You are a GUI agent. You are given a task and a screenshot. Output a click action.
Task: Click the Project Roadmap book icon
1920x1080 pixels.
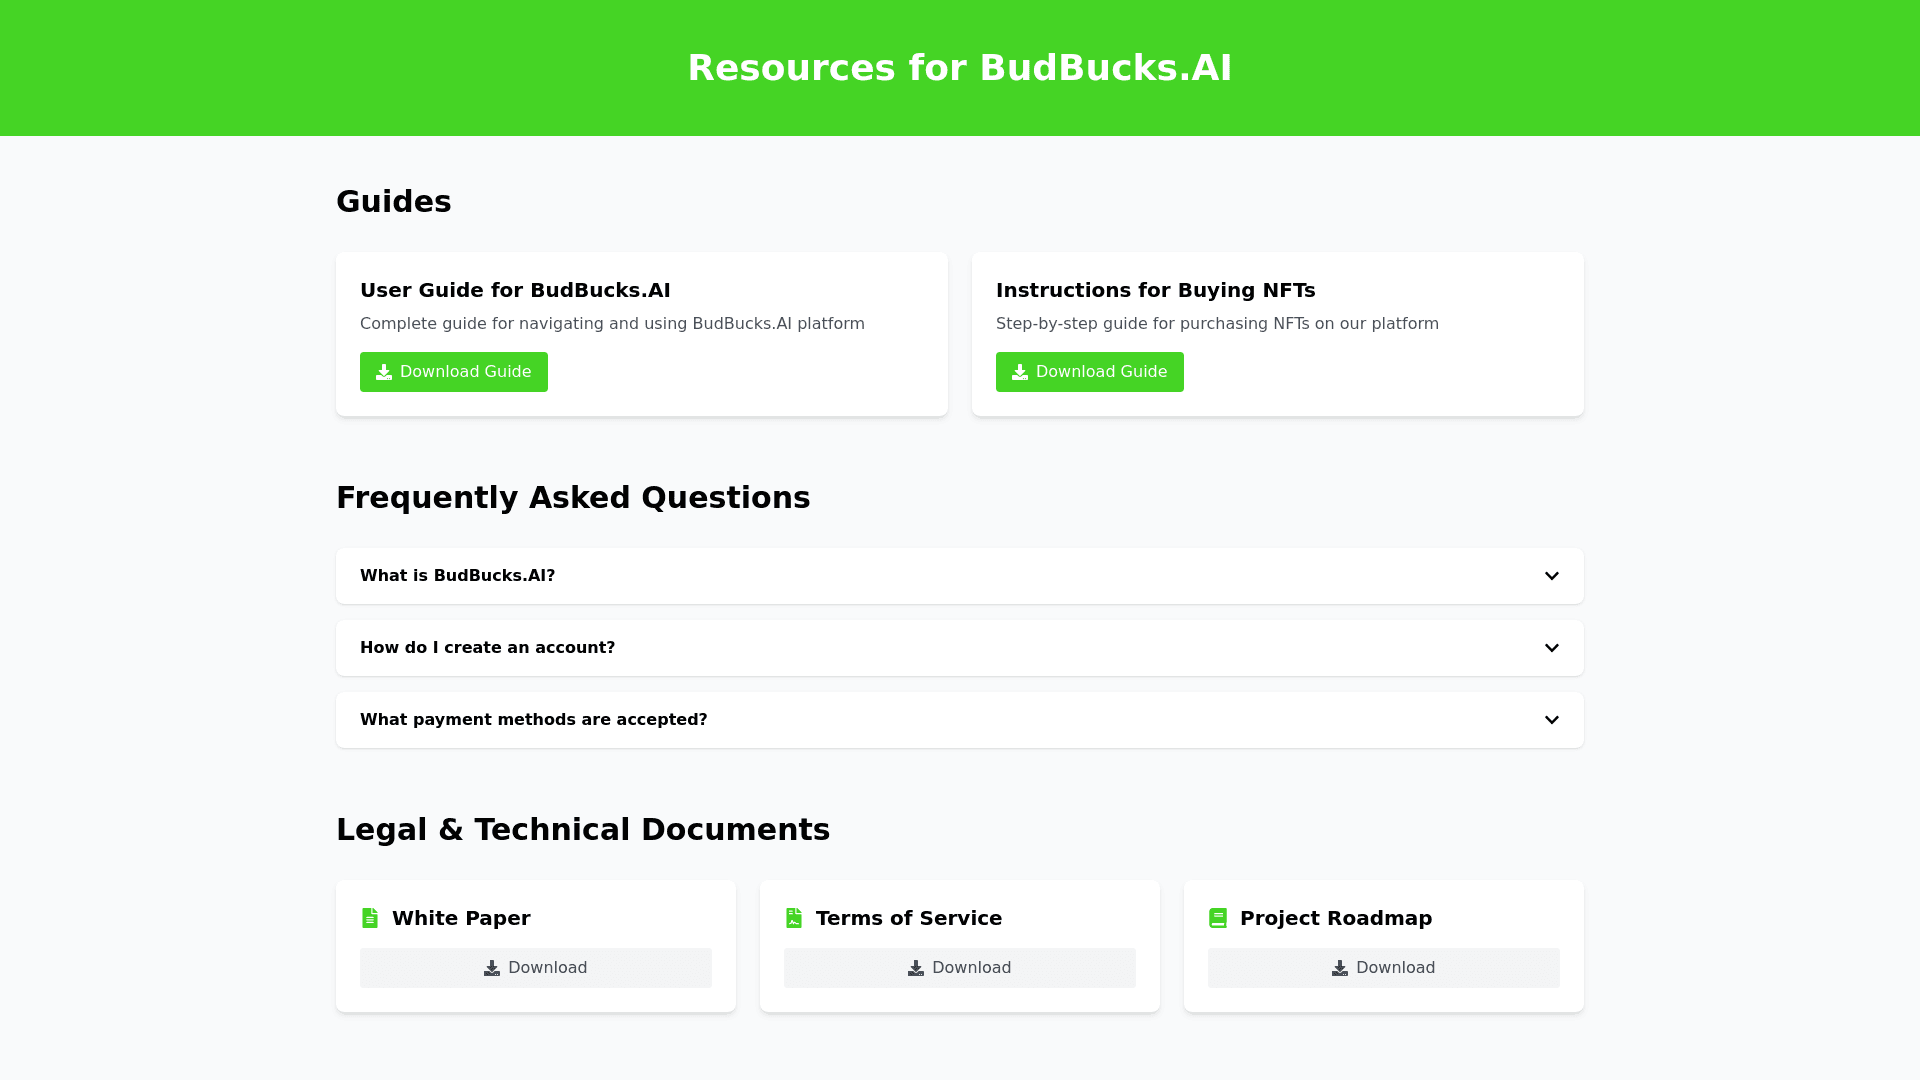point(1218,918)
